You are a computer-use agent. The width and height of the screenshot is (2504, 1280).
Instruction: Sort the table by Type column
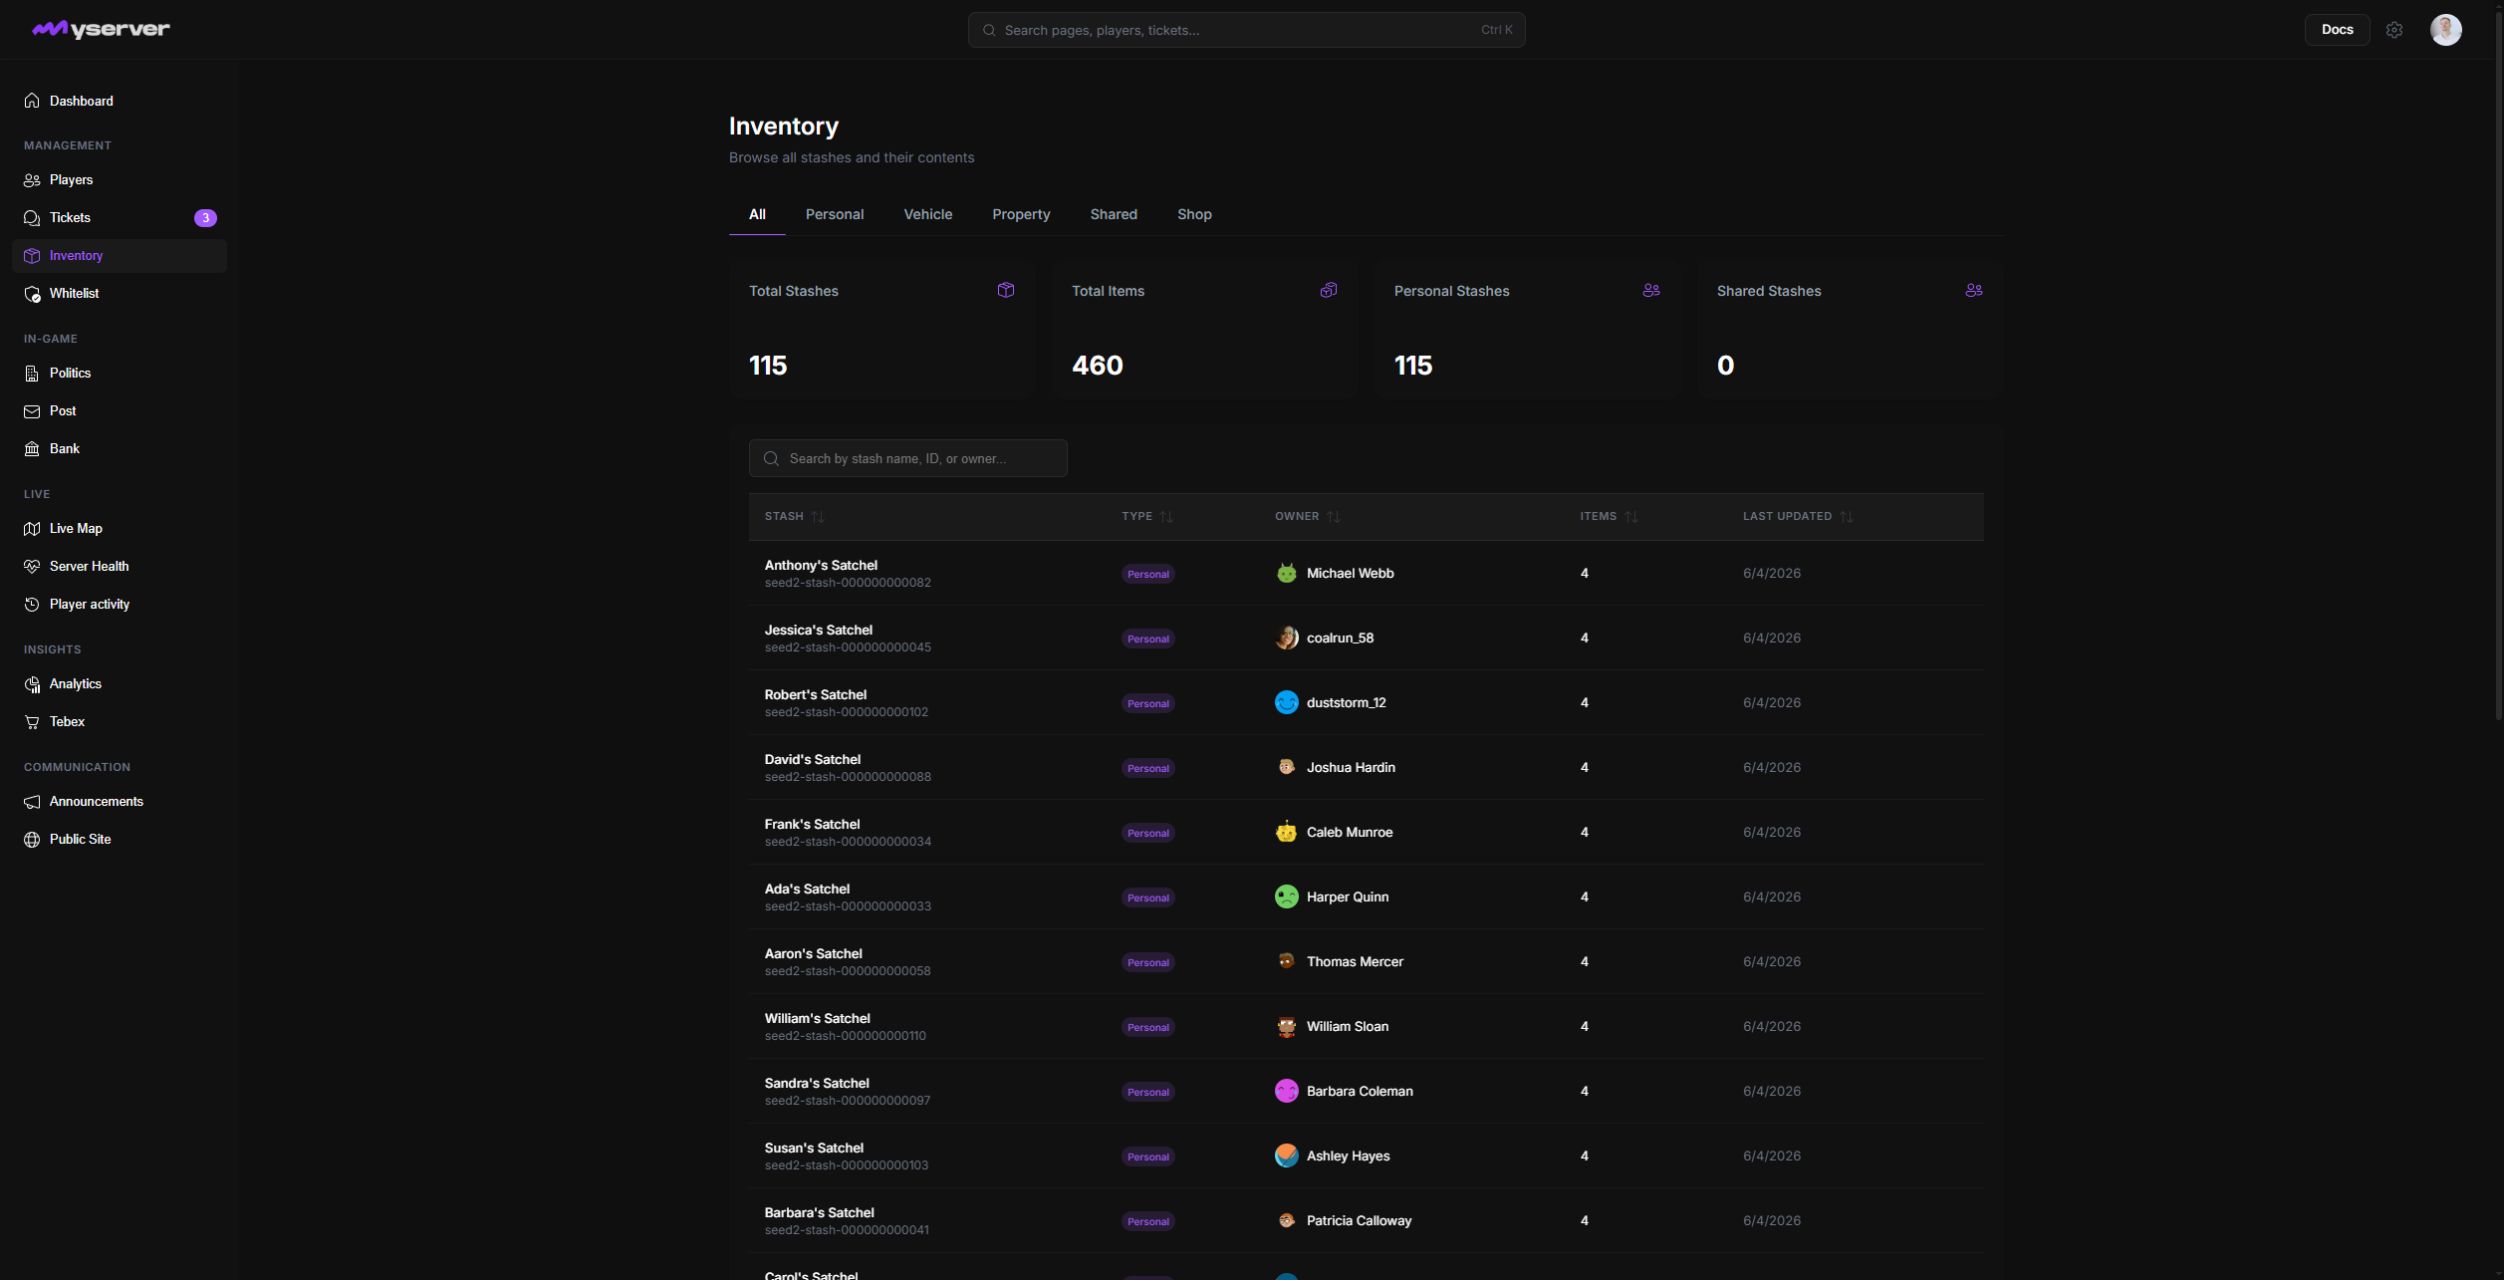click(1147, 517)
